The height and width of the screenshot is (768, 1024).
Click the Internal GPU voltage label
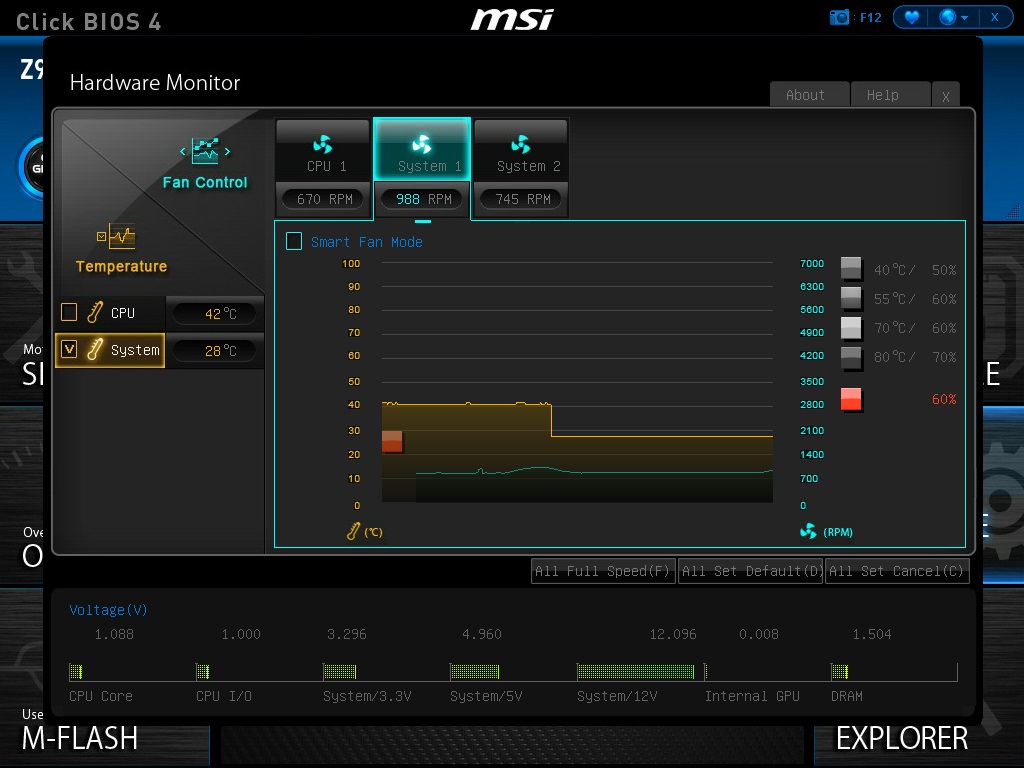click(752, 696)
